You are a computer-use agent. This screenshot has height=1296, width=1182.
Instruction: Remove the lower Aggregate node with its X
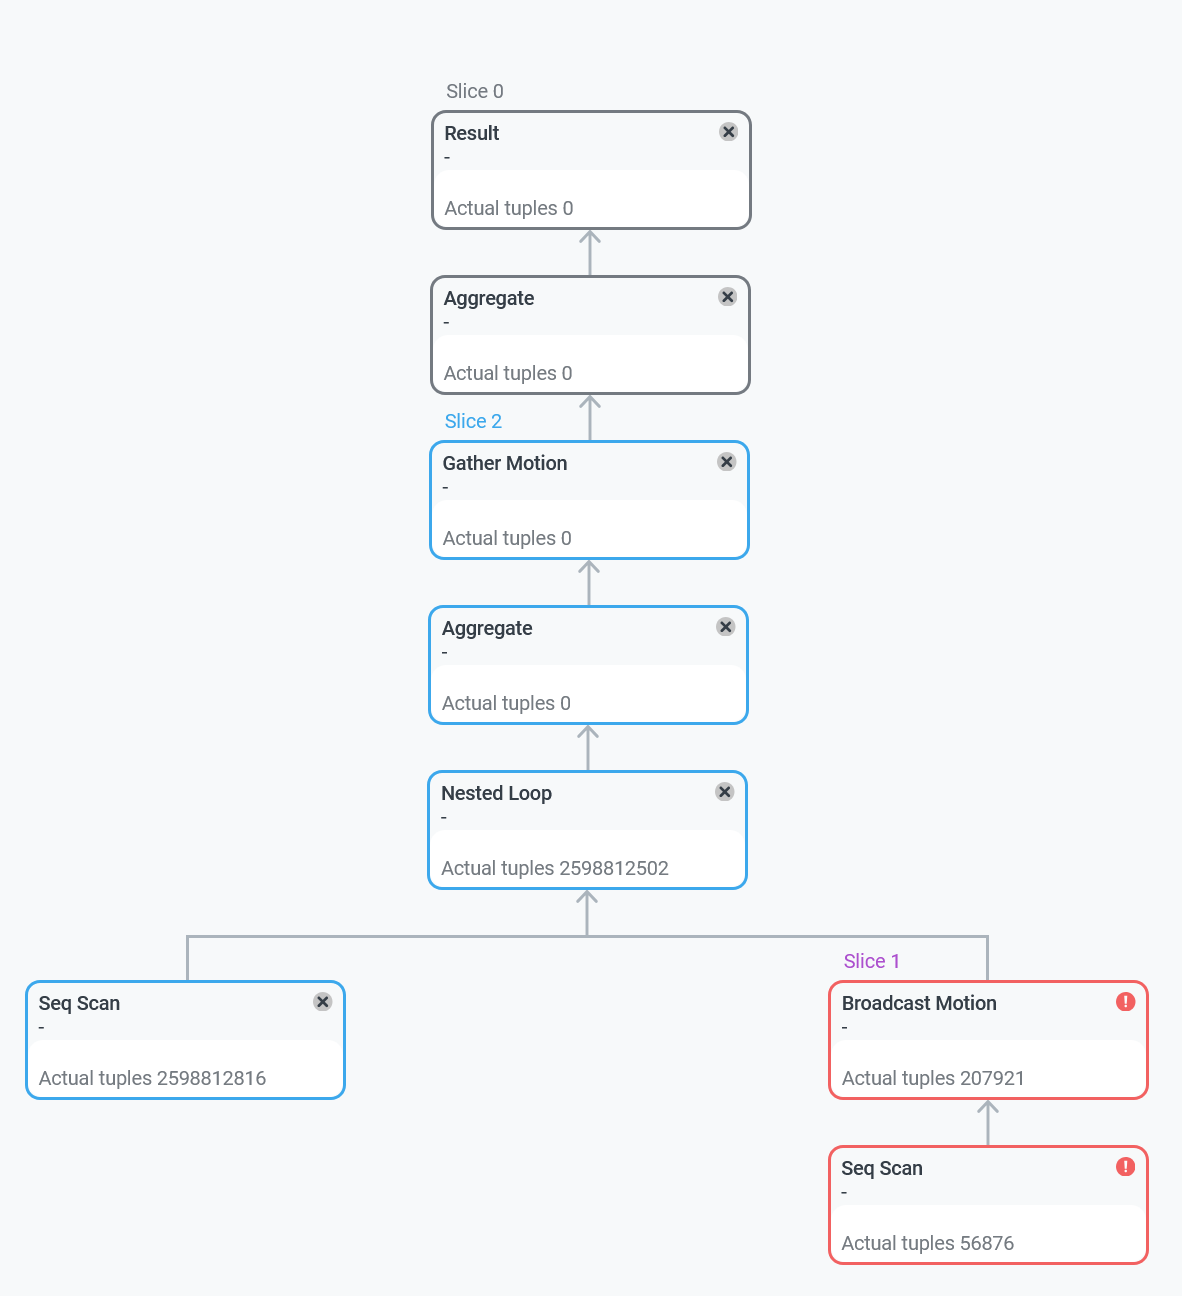[x=725, y=626]
